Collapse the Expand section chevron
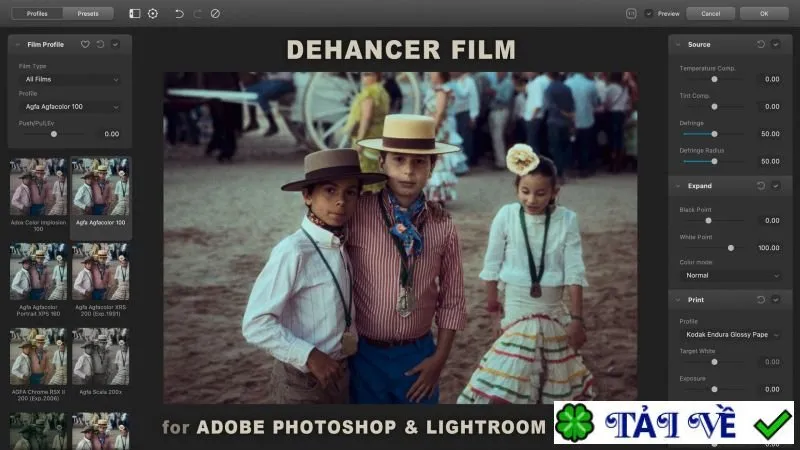 coord(678,186)
